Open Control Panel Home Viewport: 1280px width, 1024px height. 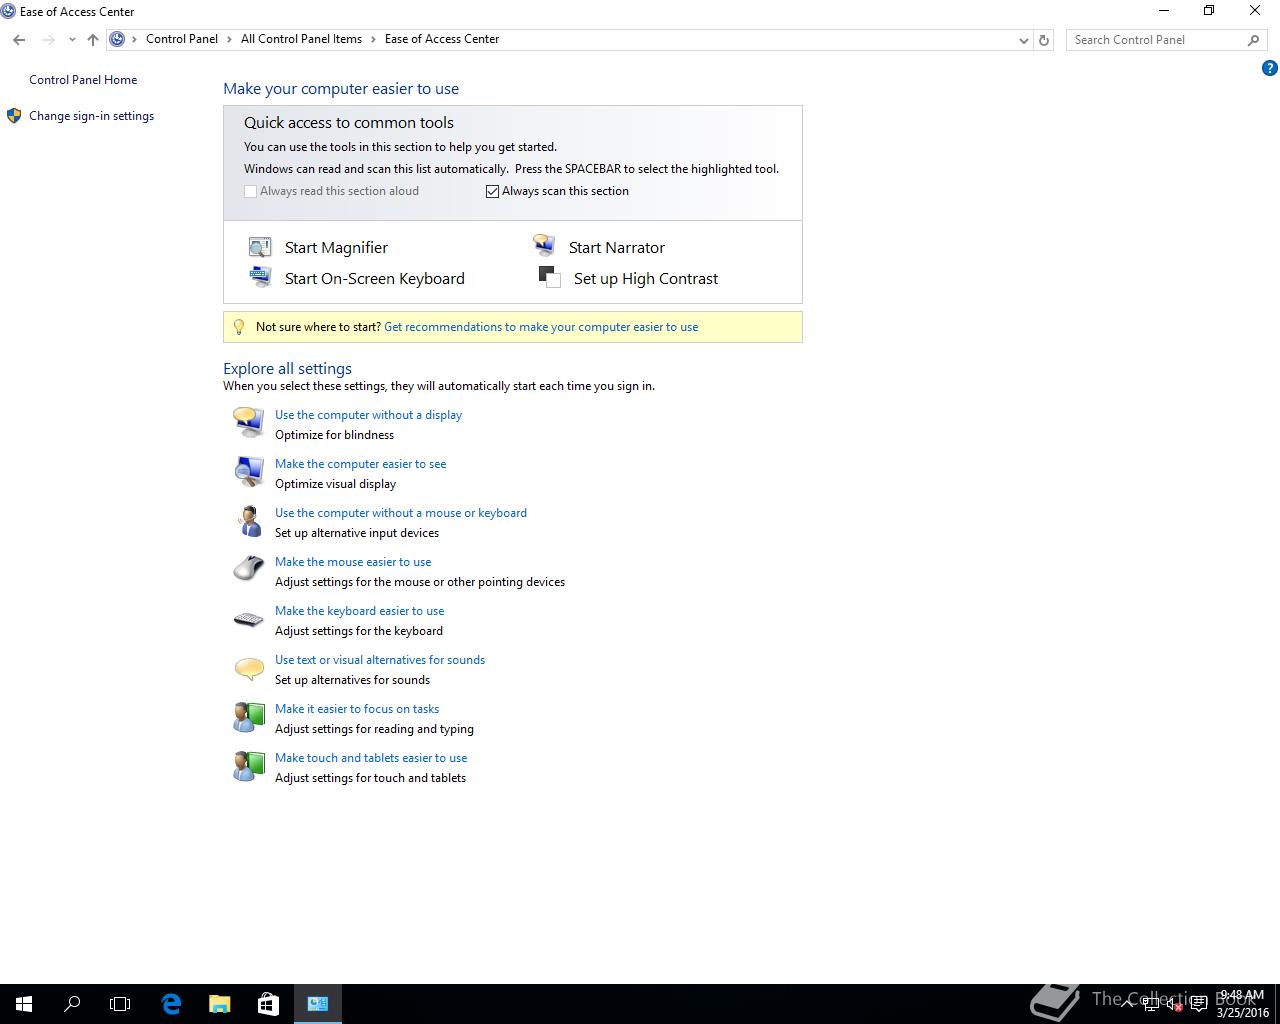pos(83,80)
